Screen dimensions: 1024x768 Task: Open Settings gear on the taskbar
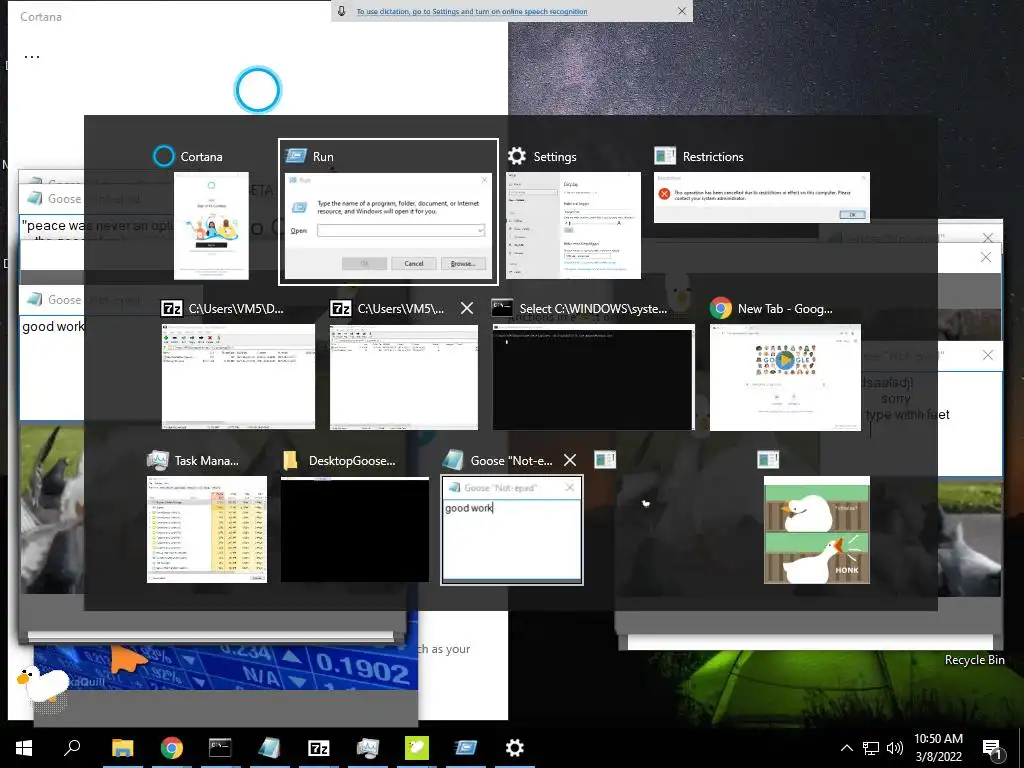(x=515, y=748)
